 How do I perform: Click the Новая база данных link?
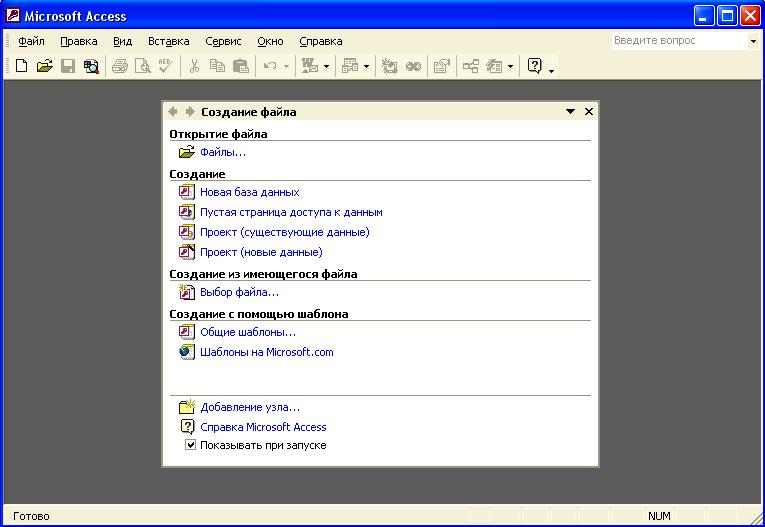pyautogui.click(x=250, y=192)
